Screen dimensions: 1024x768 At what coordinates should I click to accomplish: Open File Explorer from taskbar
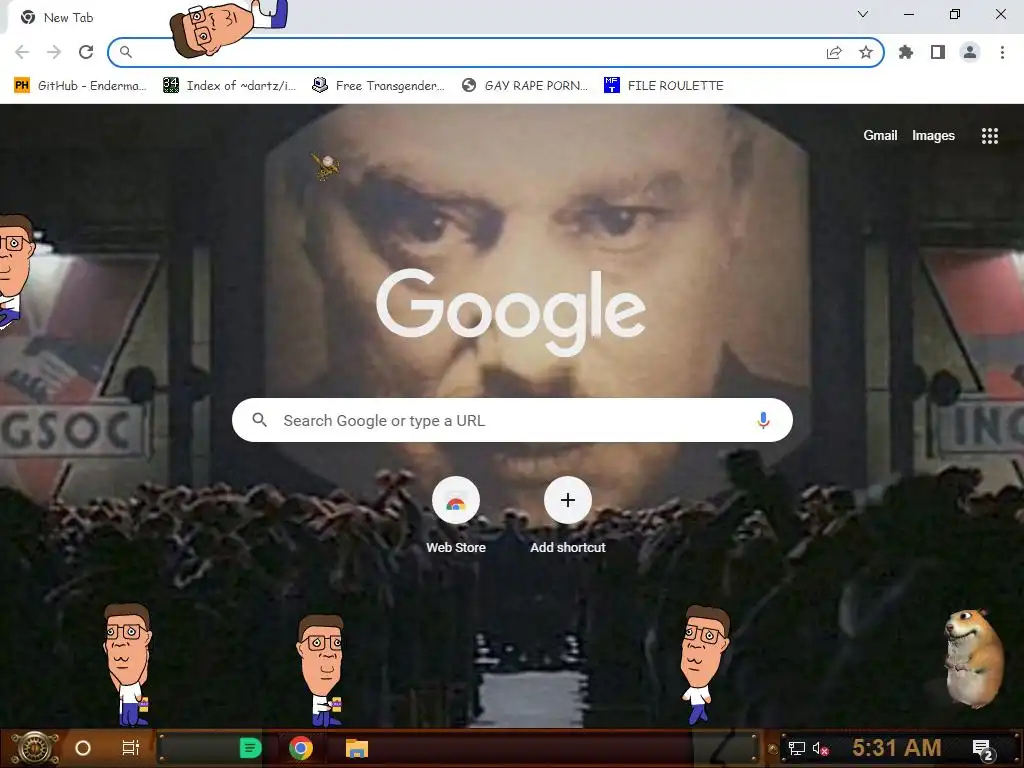357,748
